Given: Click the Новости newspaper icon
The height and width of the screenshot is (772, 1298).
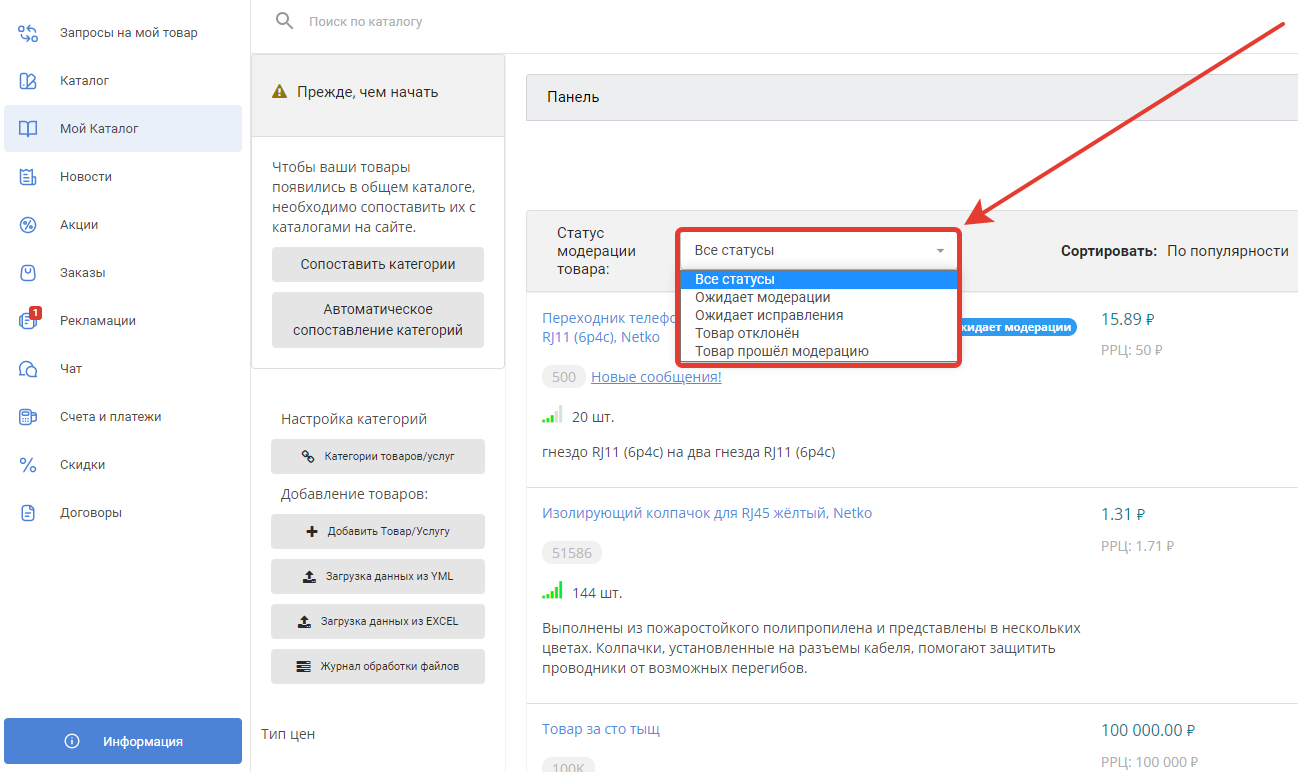Looking at the screenshot, I should [x=28, y=177].
